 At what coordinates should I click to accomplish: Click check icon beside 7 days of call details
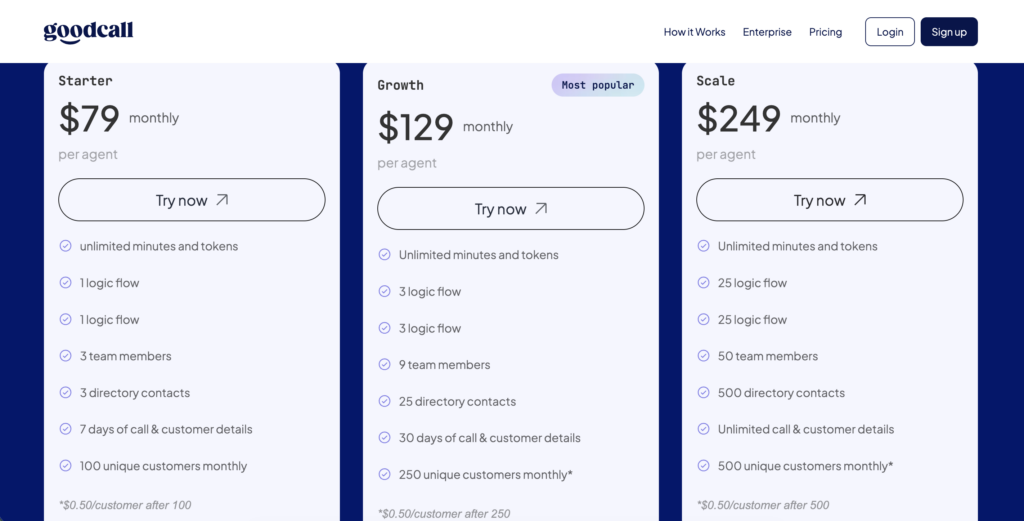tap(65, 429)
